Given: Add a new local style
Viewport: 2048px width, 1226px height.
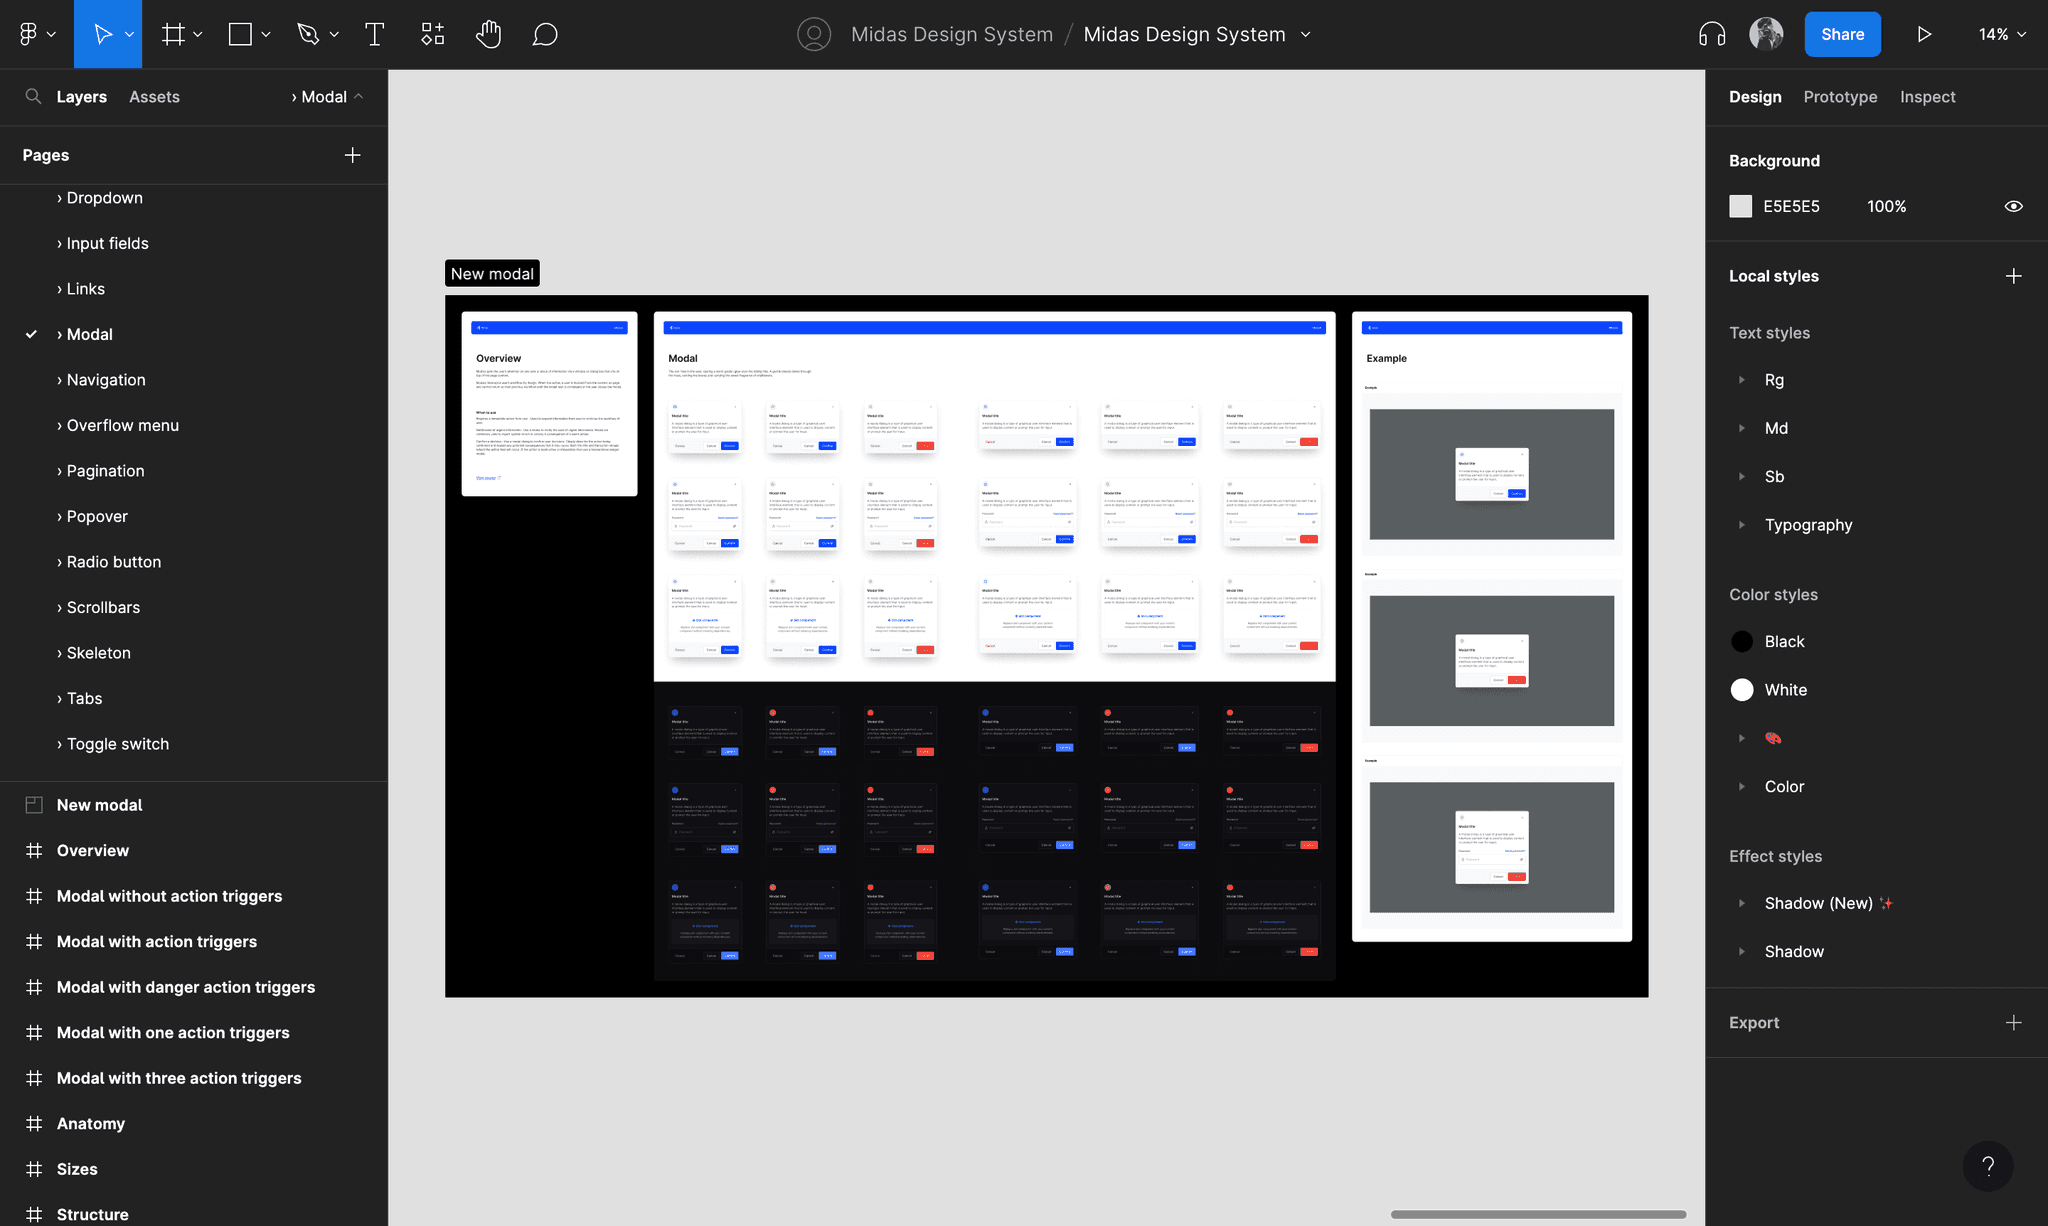Looking at the screenshot, I should [x=2013, y=276].
